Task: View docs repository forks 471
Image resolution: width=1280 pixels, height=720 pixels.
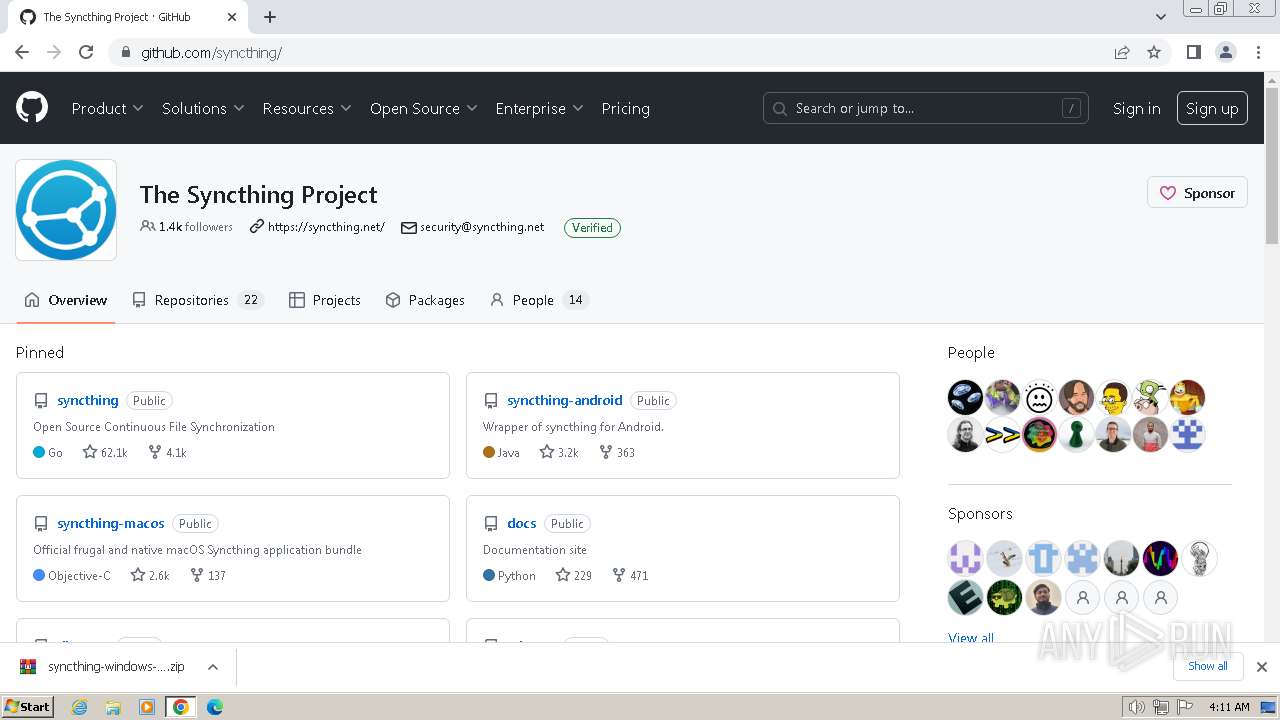Action: [x=630, y=575]
